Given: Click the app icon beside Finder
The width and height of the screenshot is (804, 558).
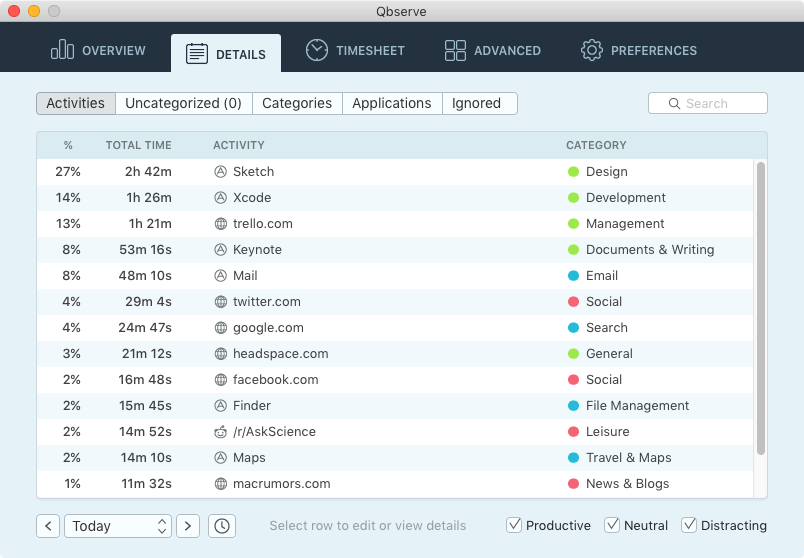Looking at the screenshot, I should click(x=220, y=406).
